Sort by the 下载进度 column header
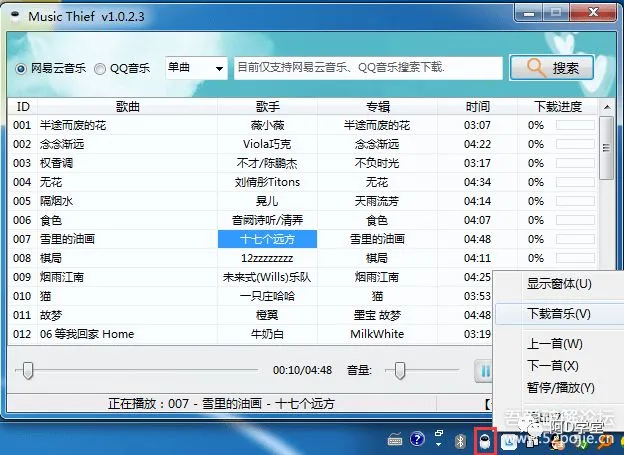 (x=558, y=107)
